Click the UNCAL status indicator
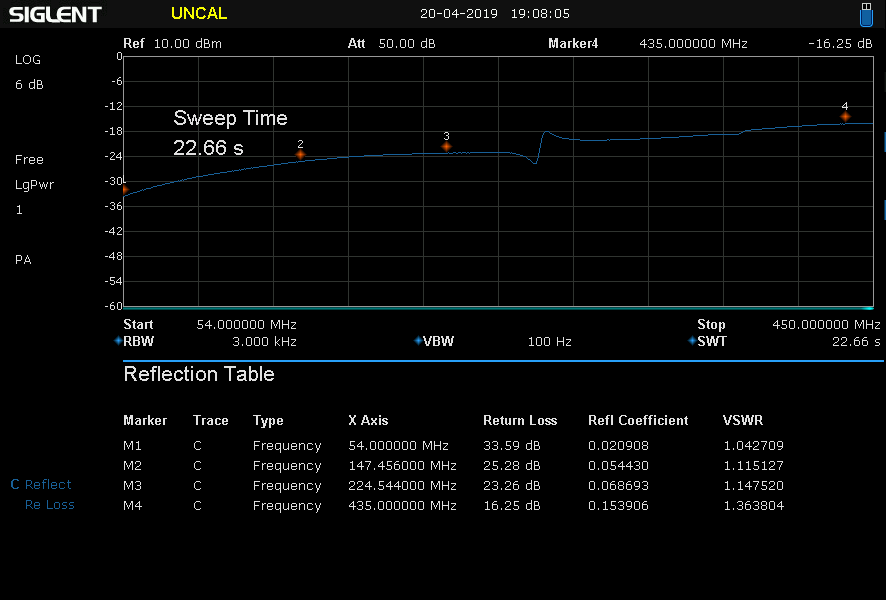This screenshot has width=886, height=600. pyautogui.click(x=199, y=14)
